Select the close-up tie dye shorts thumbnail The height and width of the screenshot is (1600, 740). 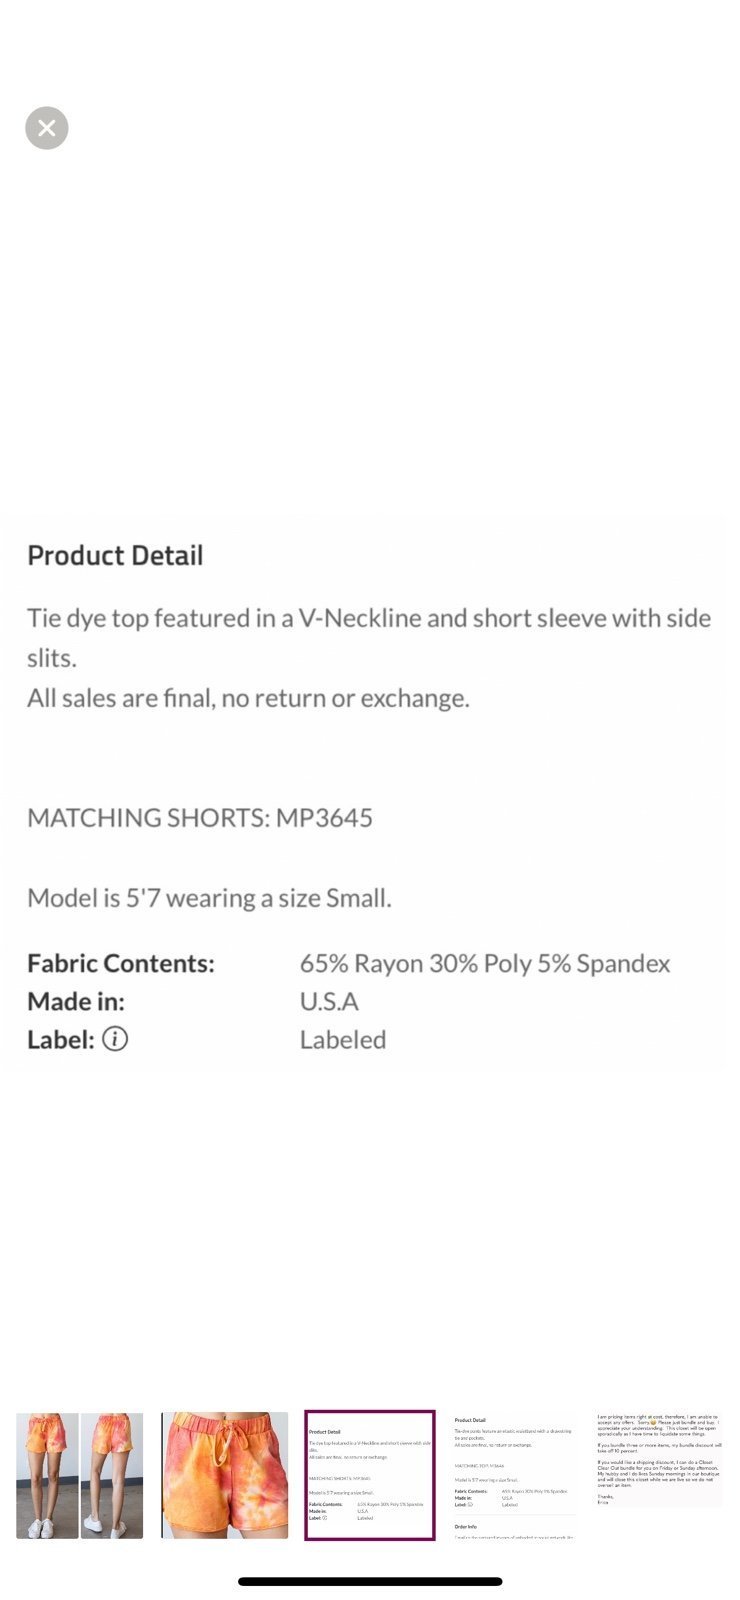[x=224, y=1475]
